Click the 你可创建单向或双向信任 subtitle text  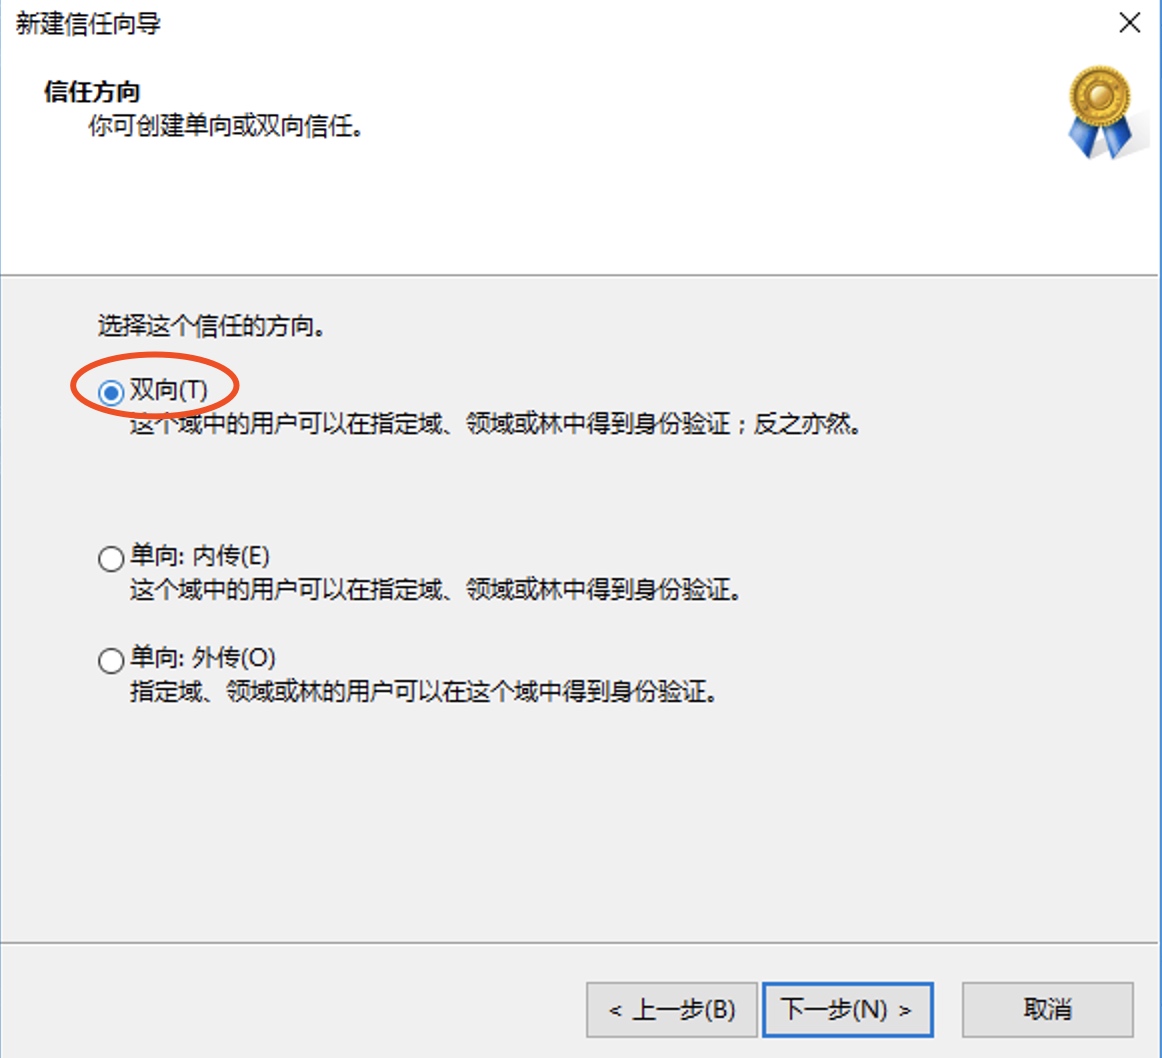[225, 126]
